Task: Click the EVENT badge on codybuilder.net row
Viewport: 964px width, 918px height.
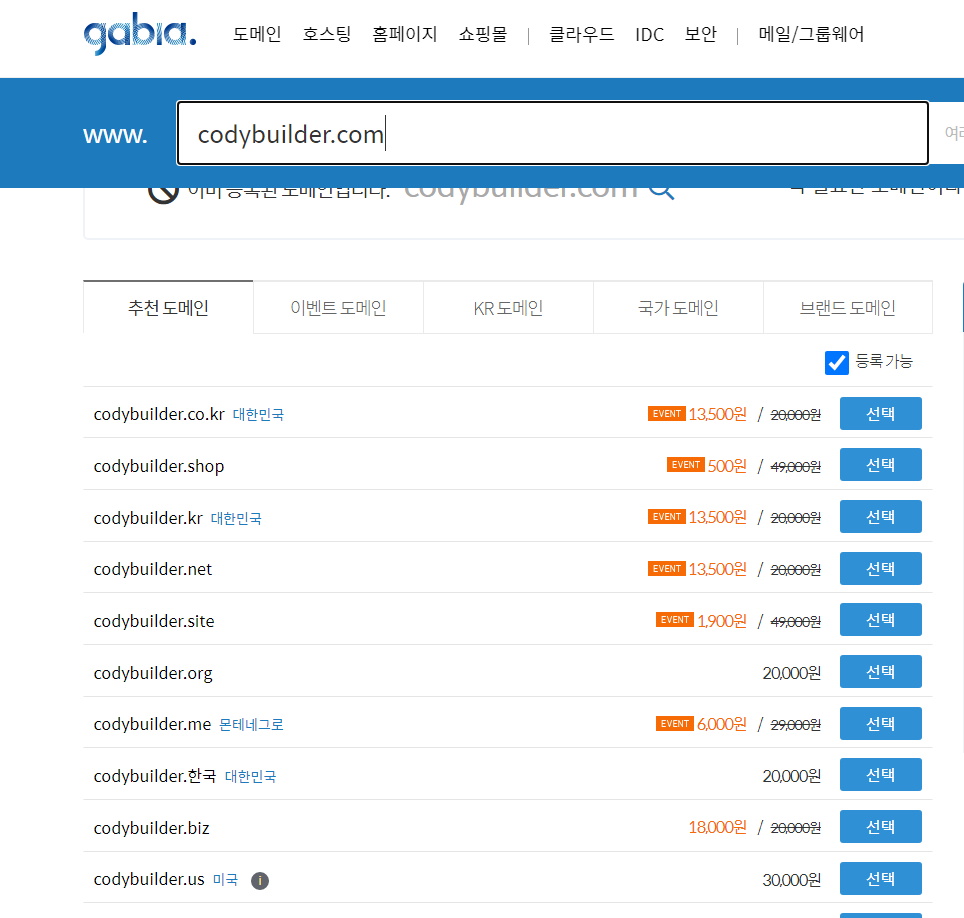Action: pyautogui.click(x=666, y=568)
